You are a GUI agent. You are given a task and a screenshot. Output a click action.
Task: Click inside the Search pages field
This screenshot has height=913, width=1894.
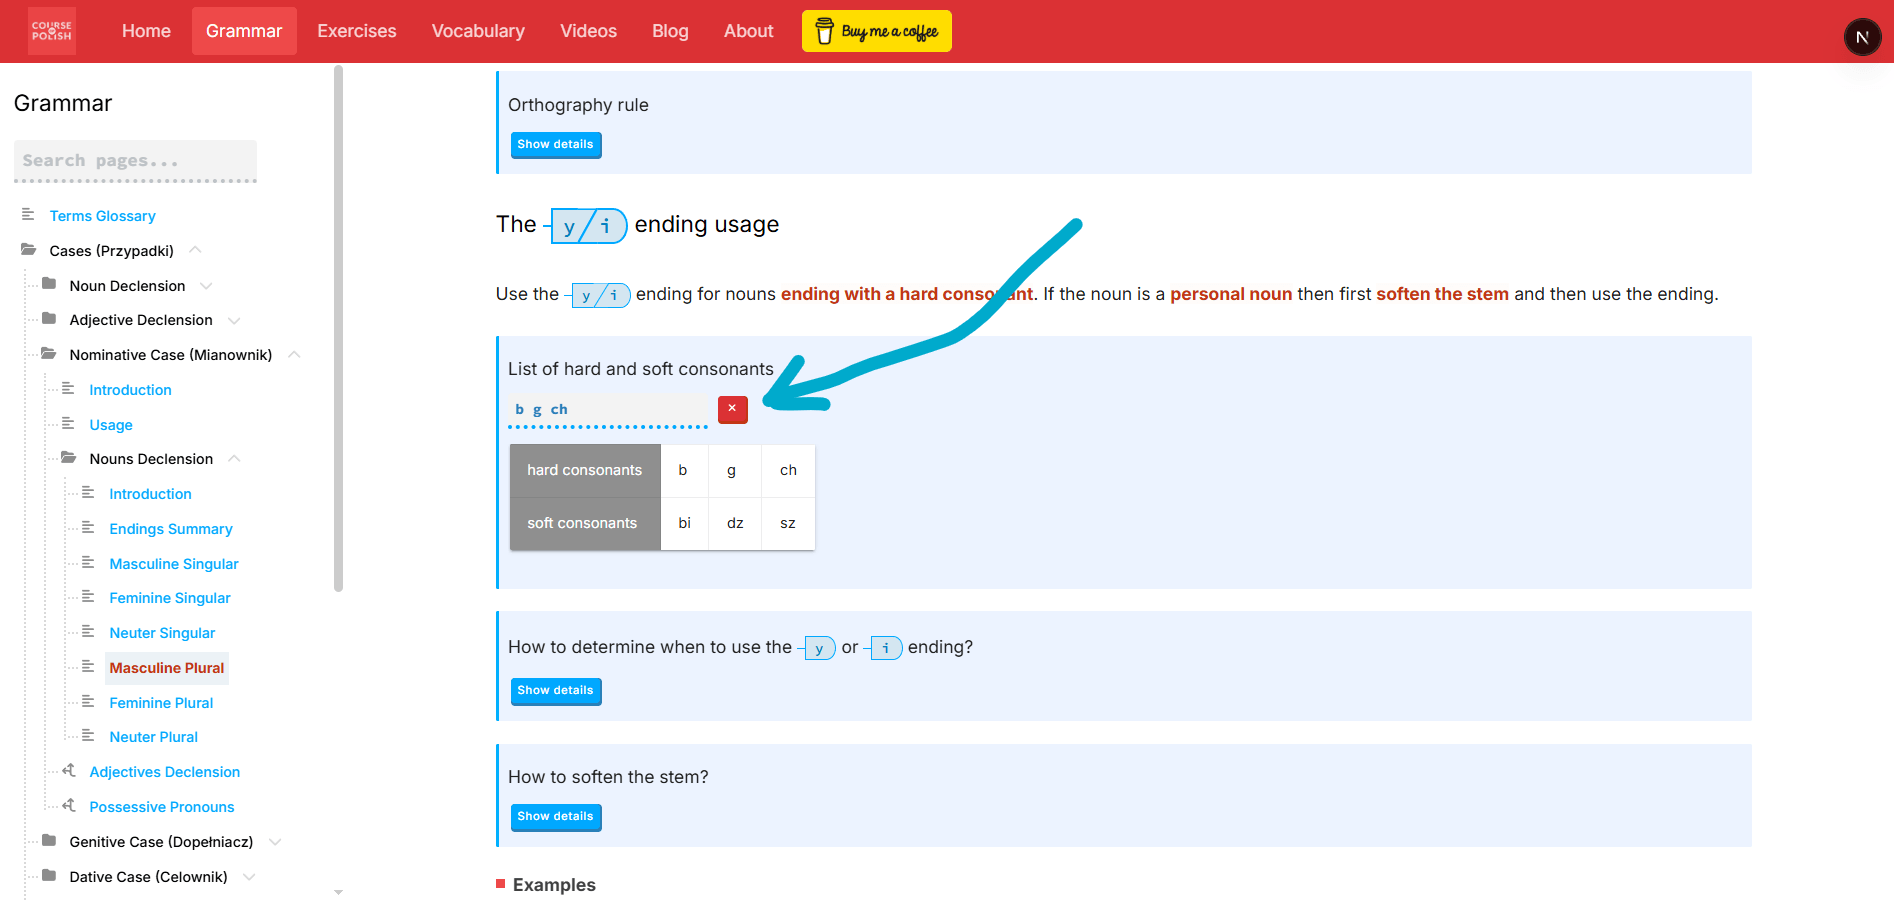135,160
